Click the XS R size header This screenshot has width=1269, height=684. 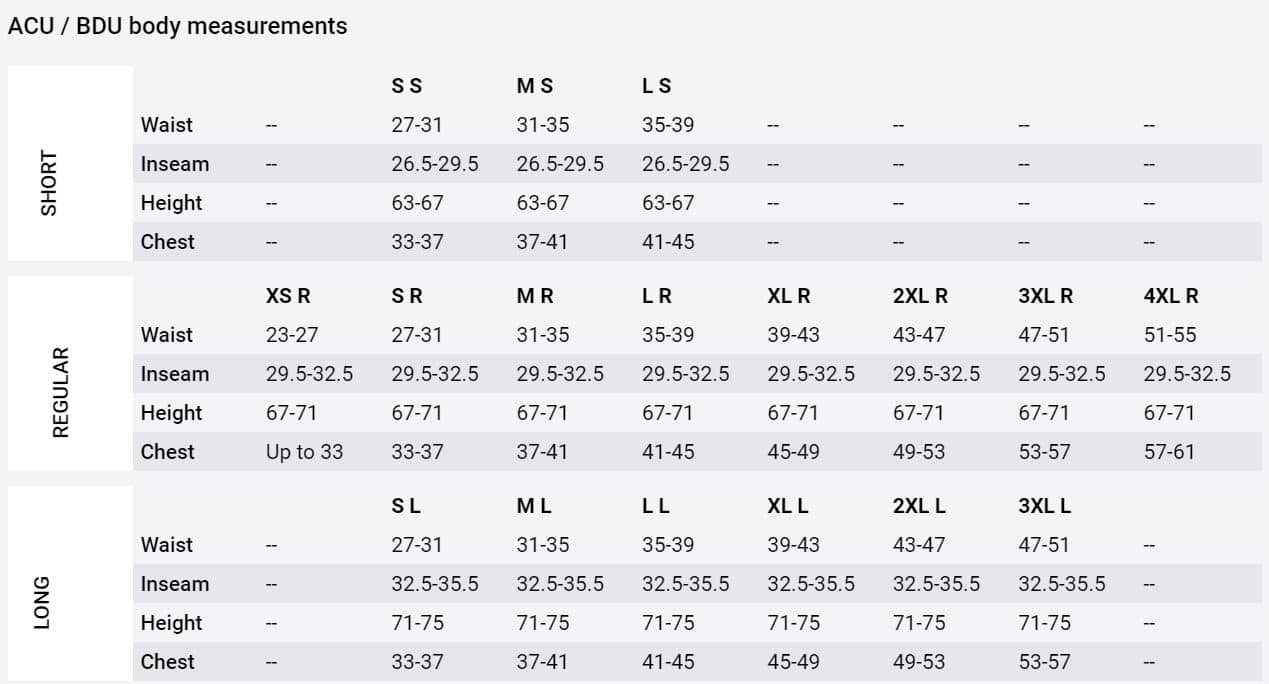(288, 296)
